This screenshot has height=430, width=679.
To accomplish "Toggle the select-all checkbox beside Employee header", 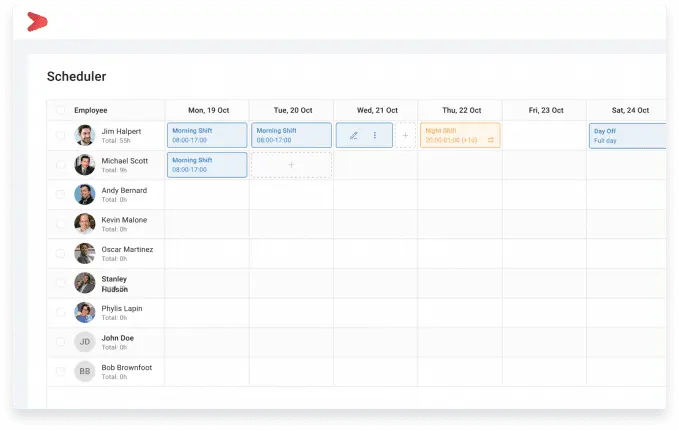I will click(x=61, y=111).
